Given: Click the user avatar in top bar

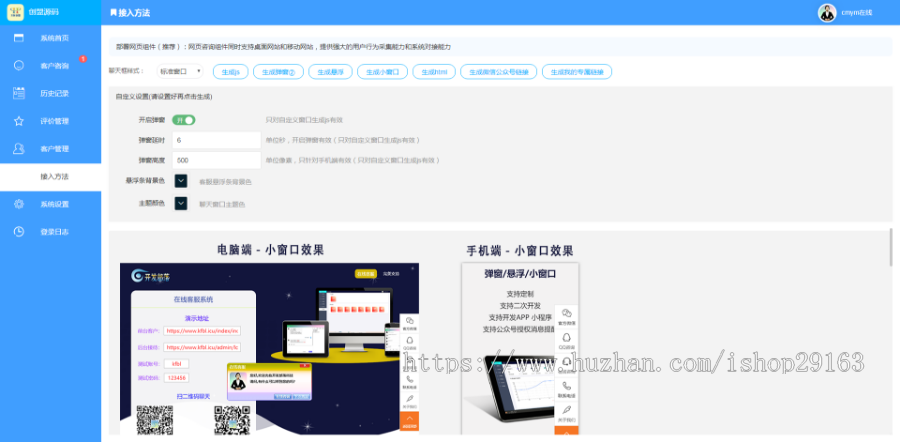Looking at the screenshot, I should pos(827,13).
